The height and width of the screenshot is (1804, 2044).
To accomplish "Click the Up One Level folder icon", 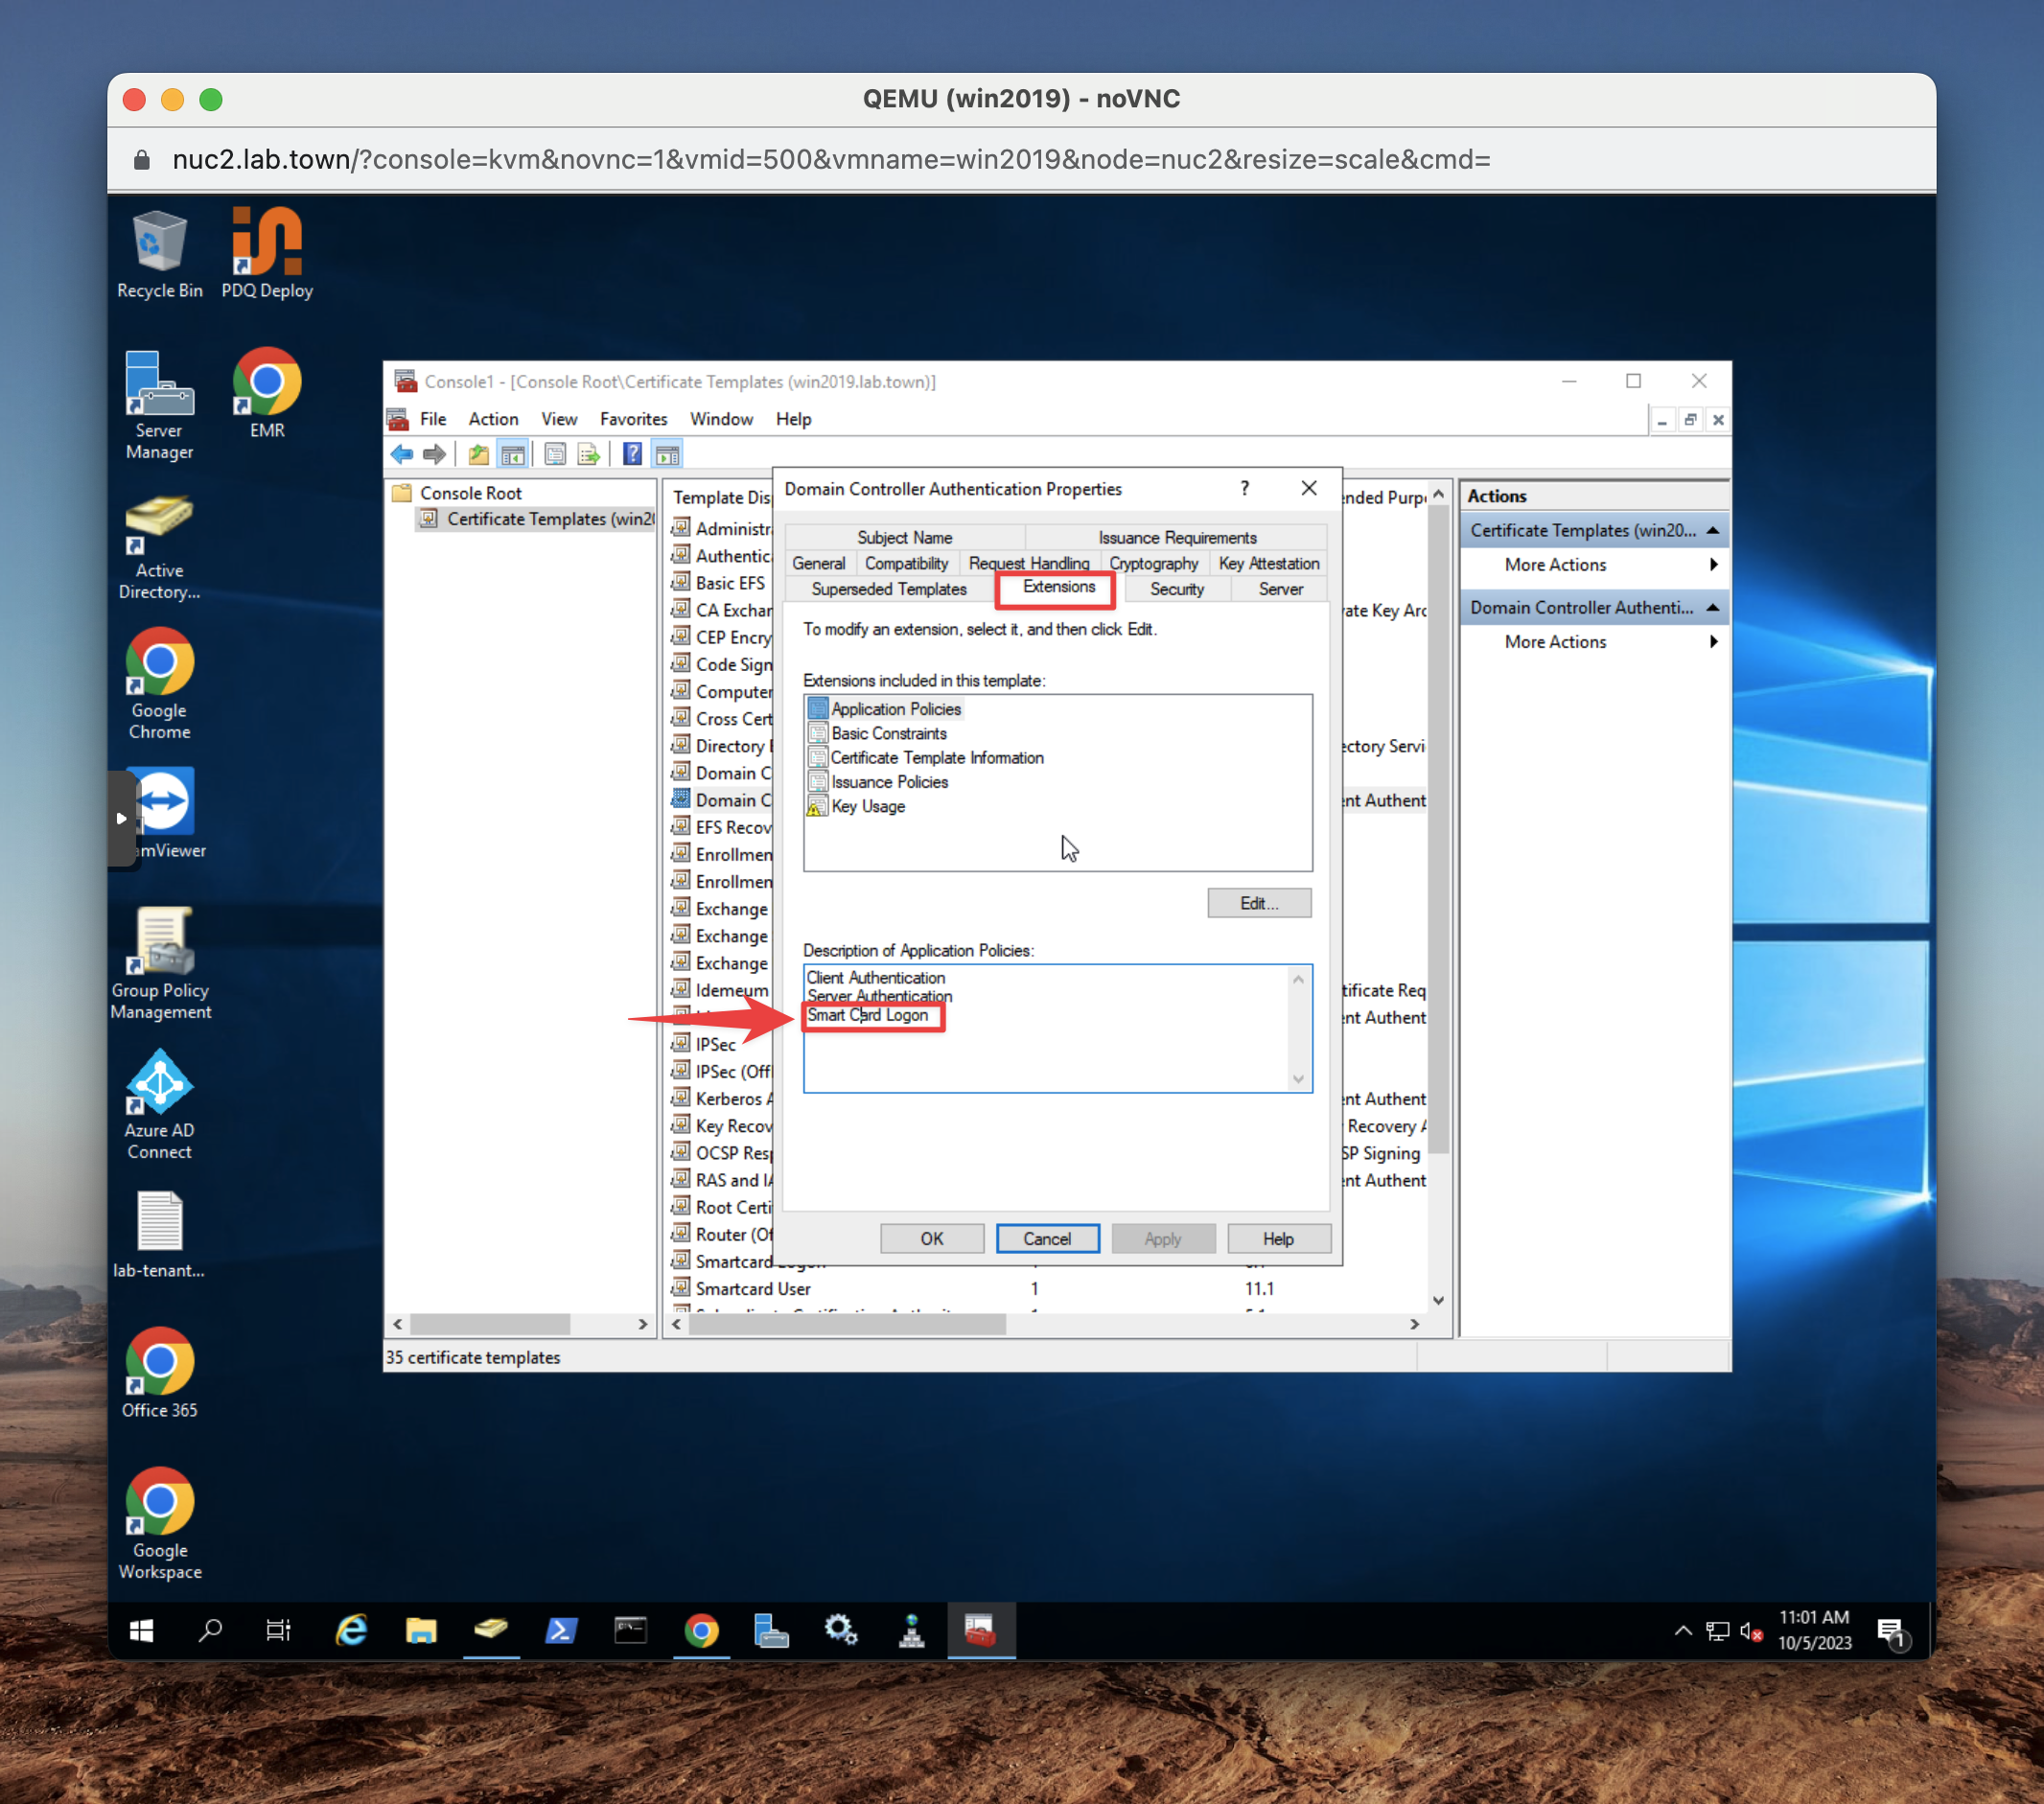I will click(479, 455).
